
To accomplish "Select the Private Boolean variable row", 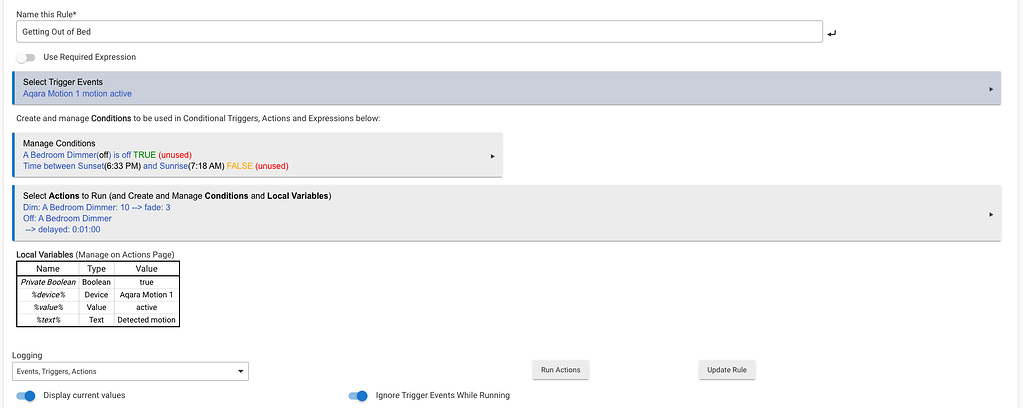I will tap(48, 282).
